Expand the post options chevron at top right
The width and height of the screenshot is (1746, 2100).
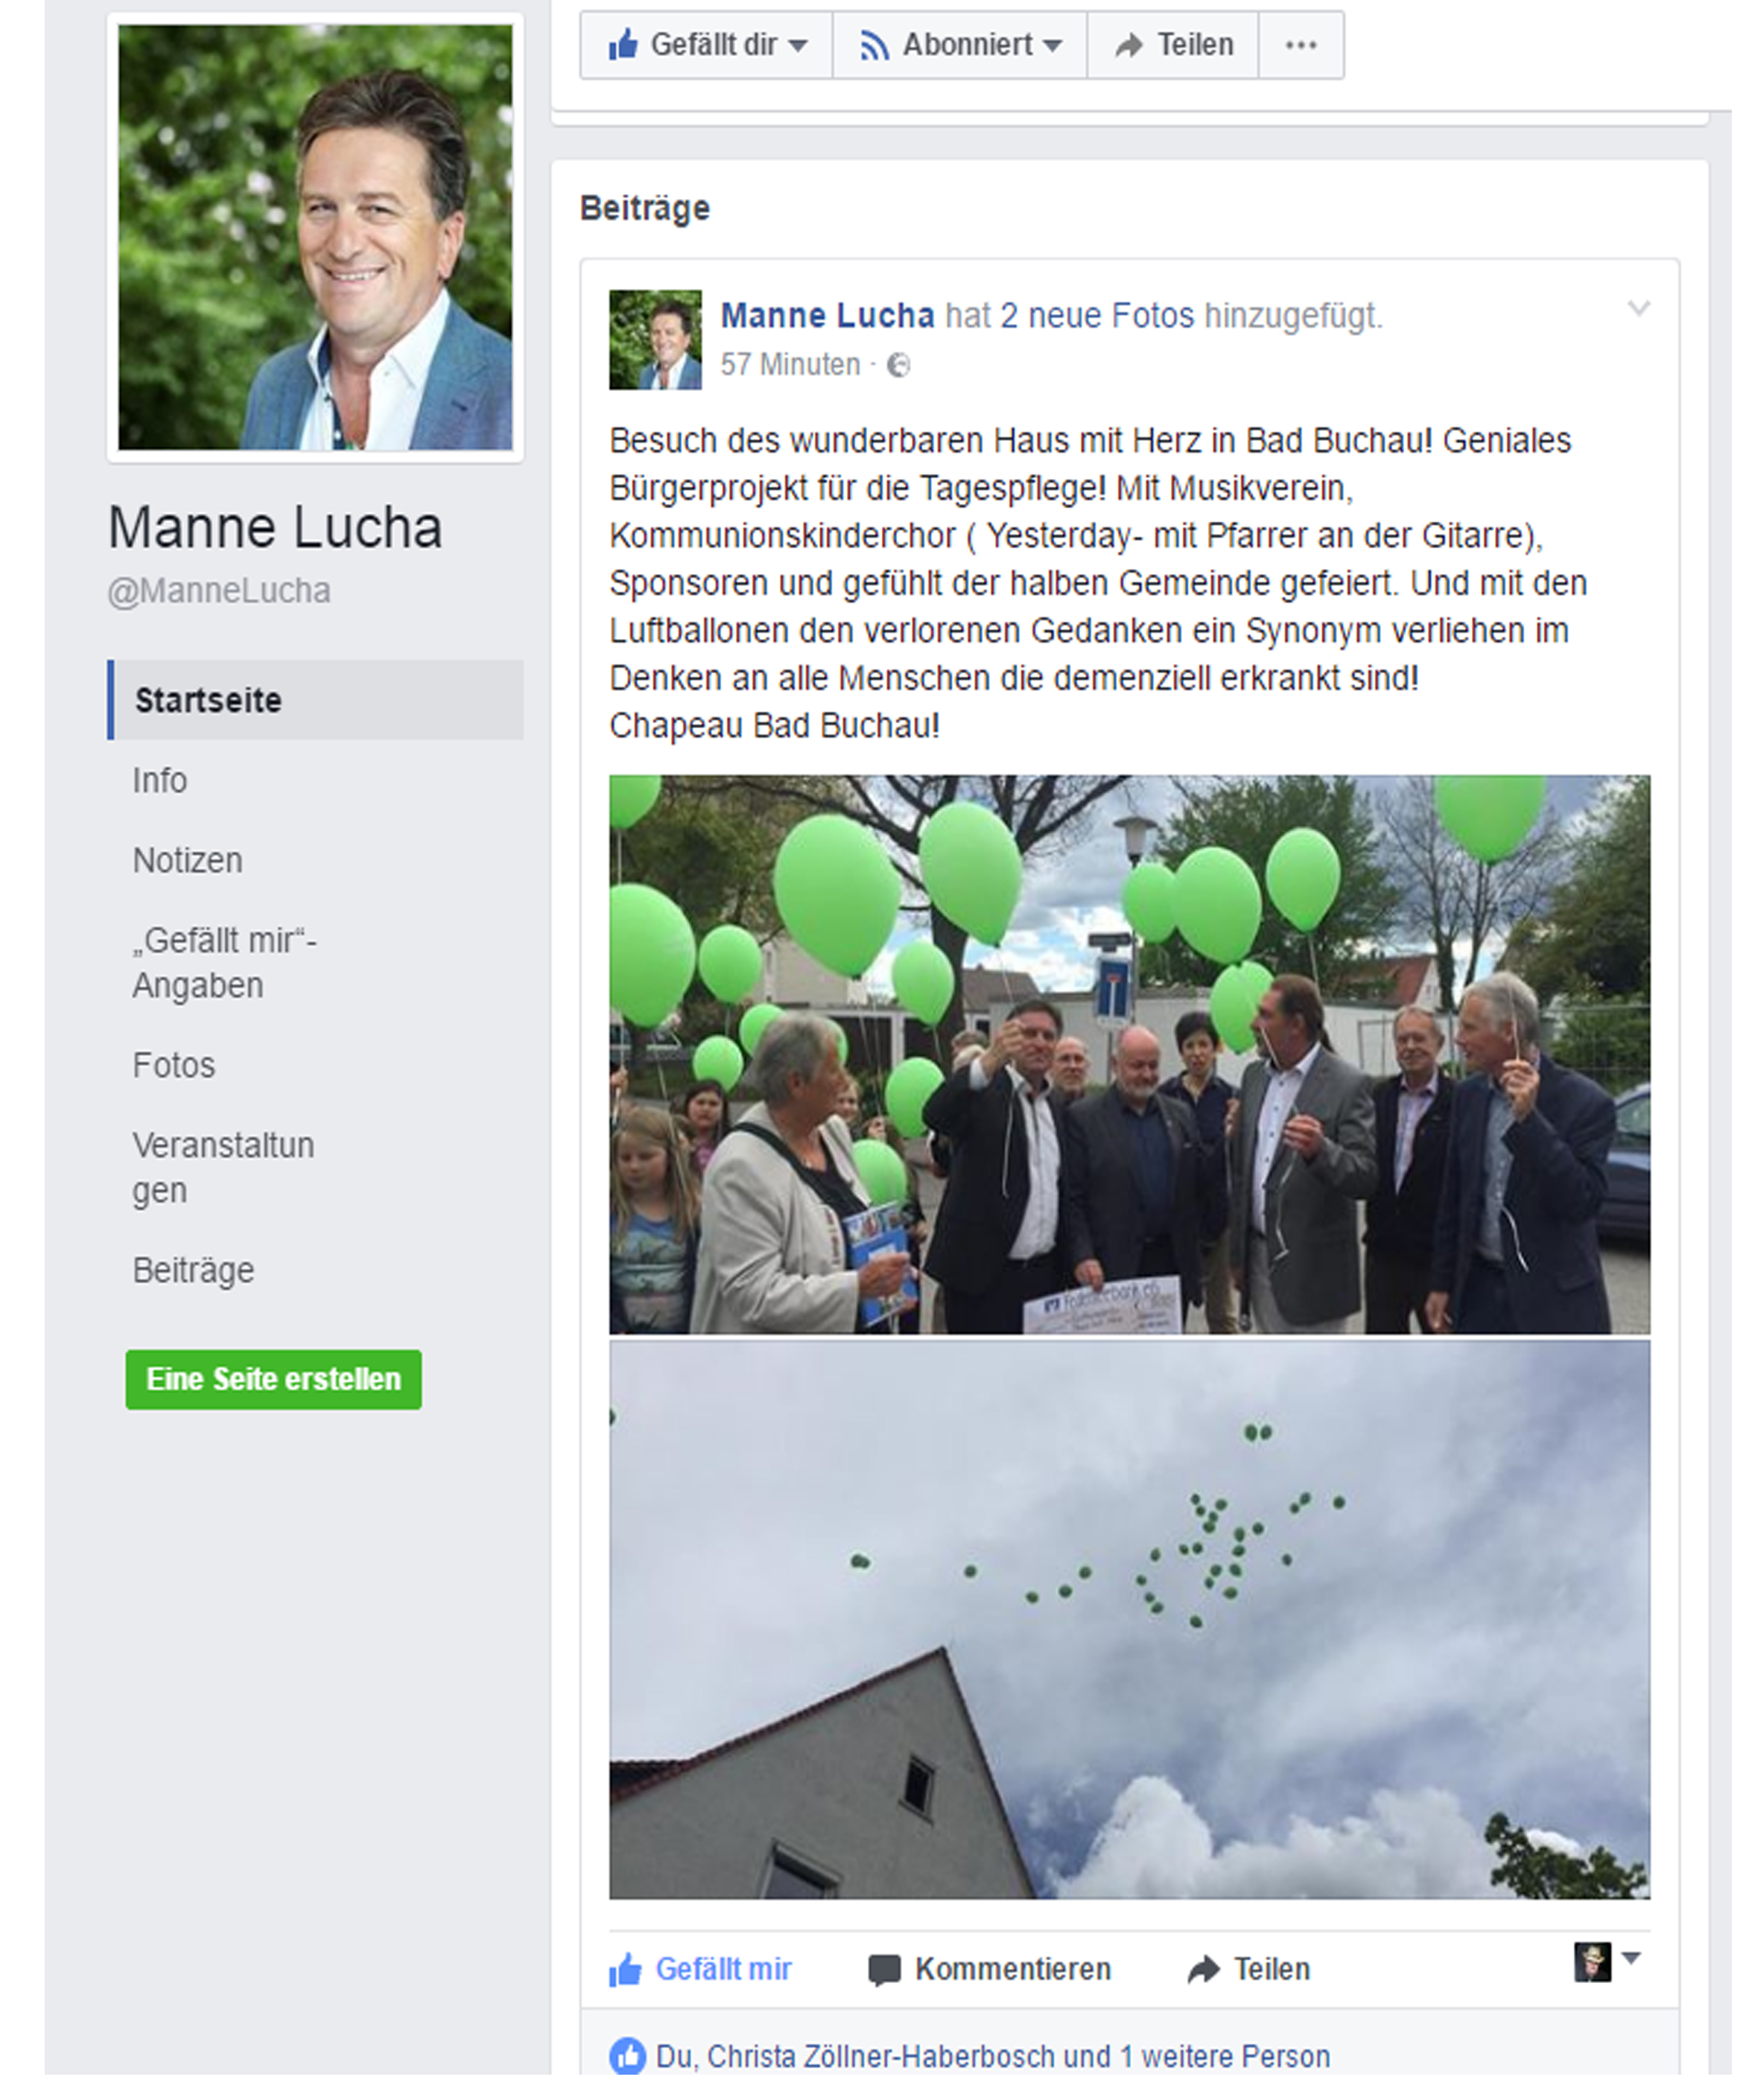point(1638,308)
